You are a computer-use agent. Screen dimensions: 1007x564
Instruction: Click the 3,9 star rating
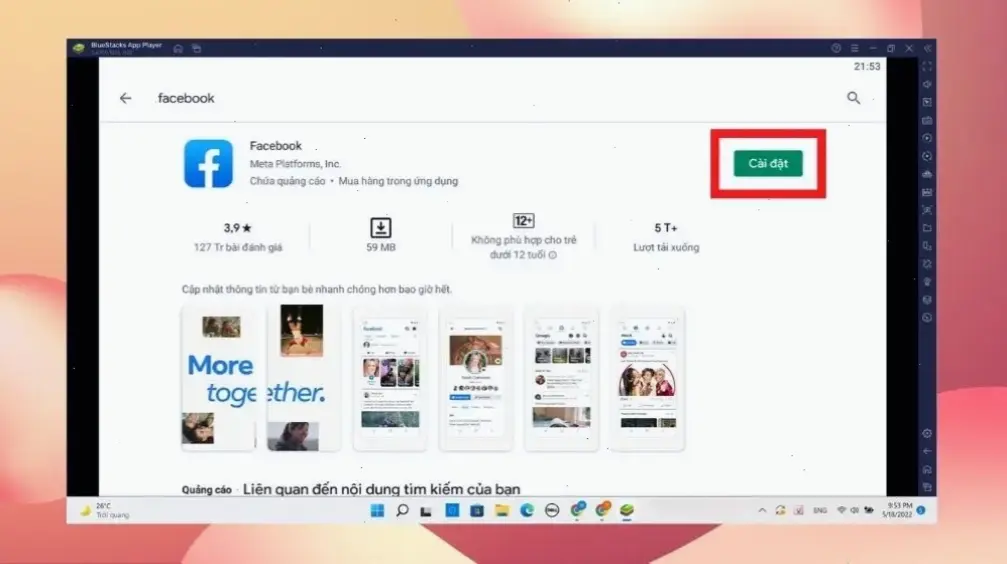pyautogui.click(x=238, y=228)
